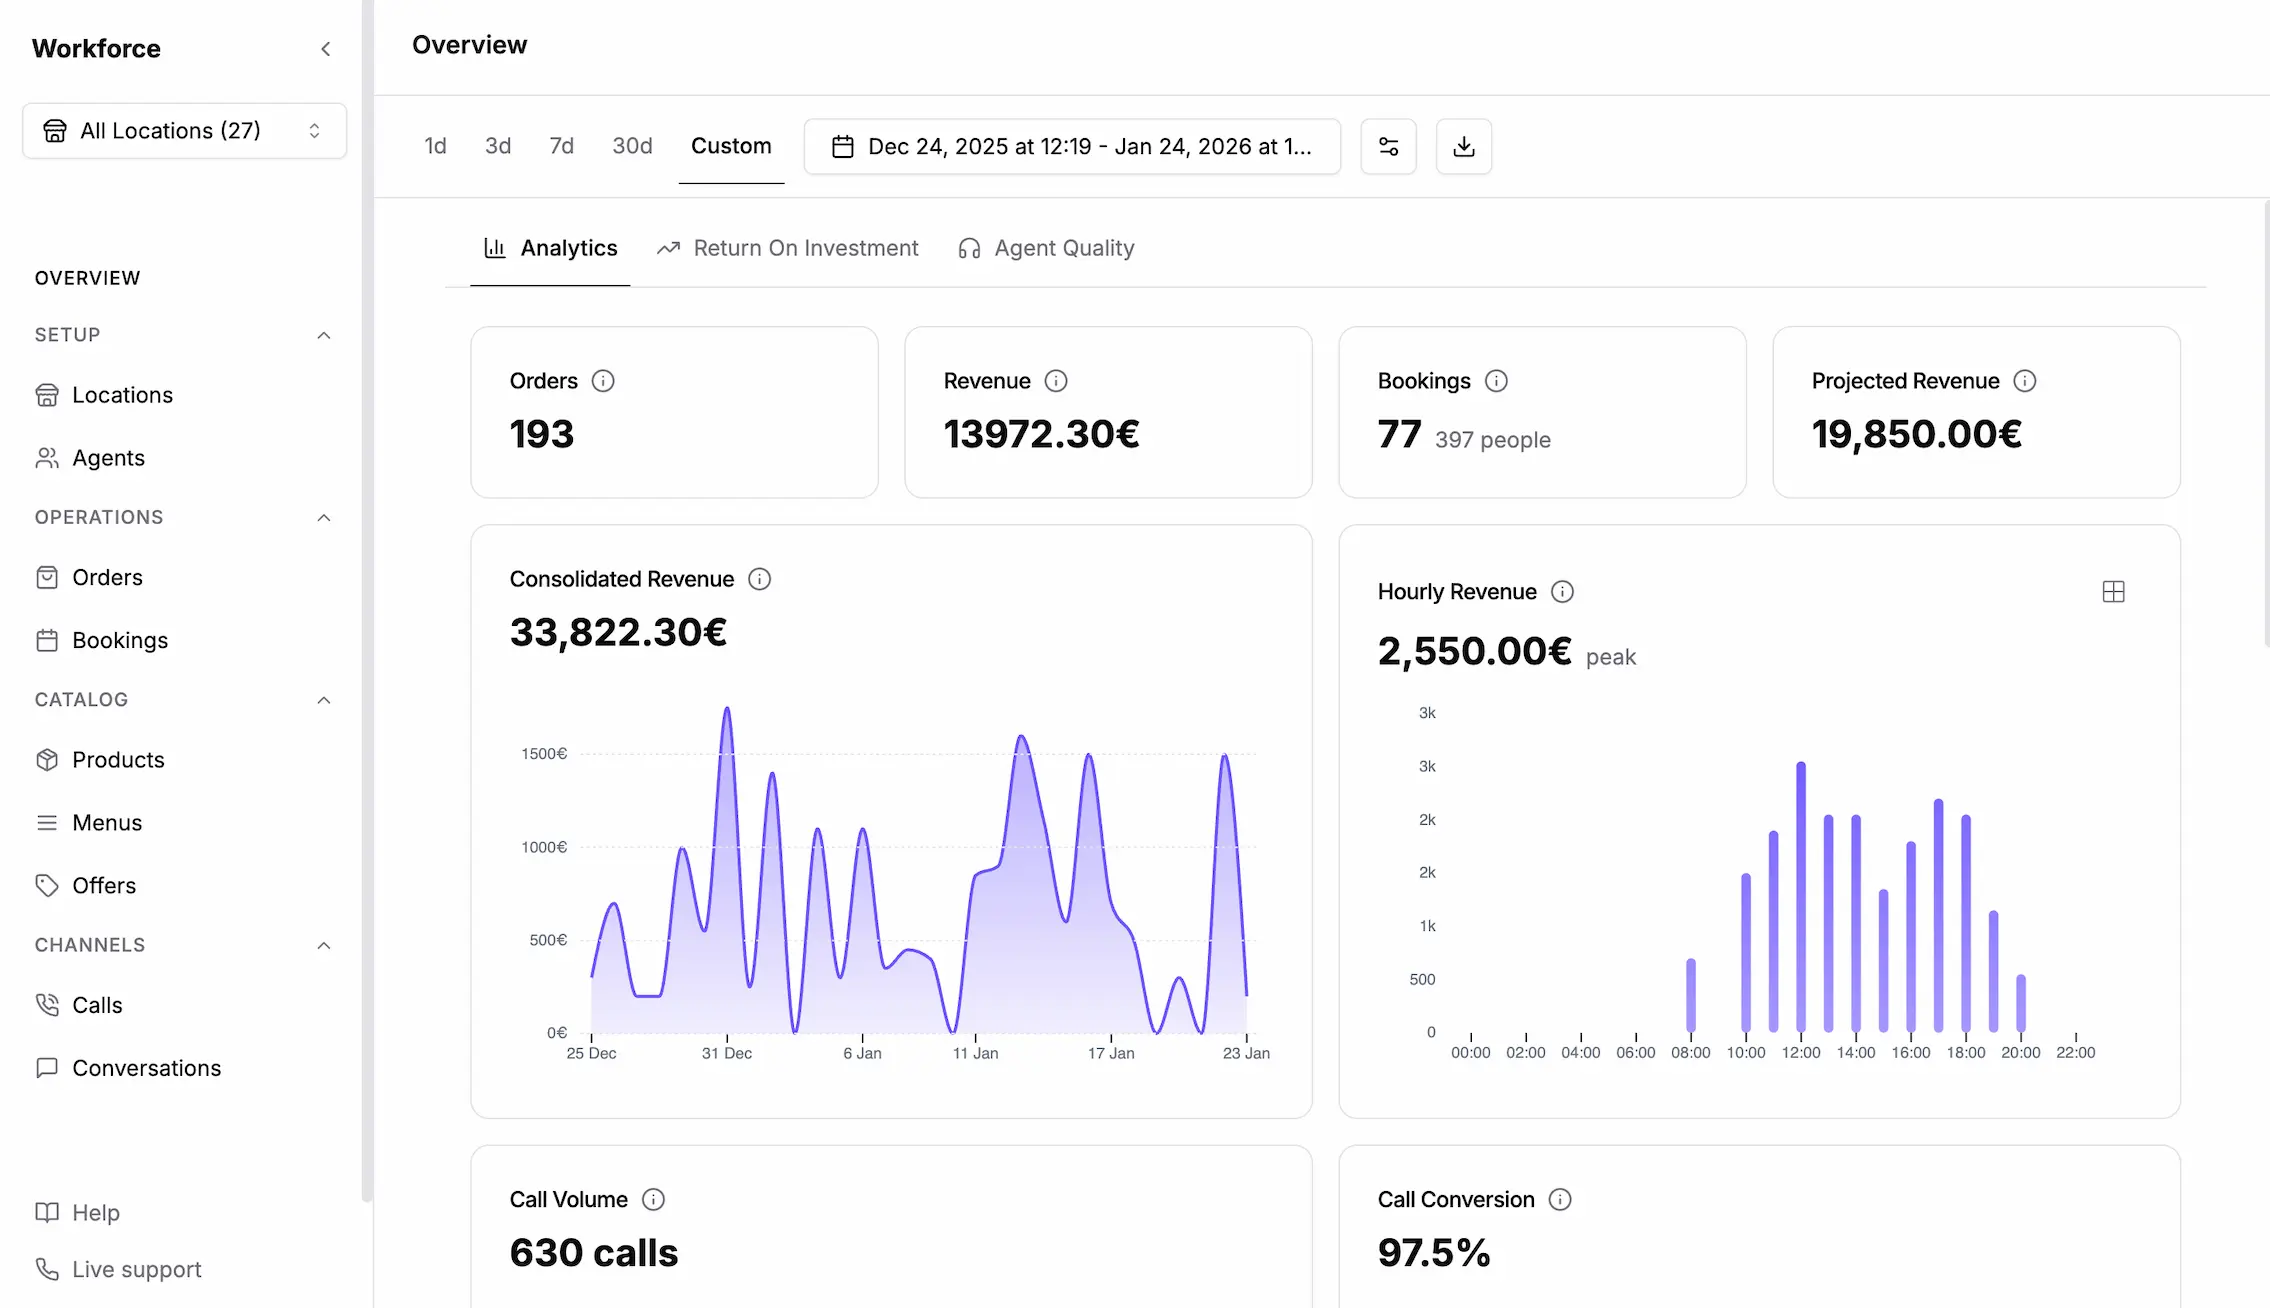Open Live support from the sidebar
2270x1308 pixels.
point(137,1268)
